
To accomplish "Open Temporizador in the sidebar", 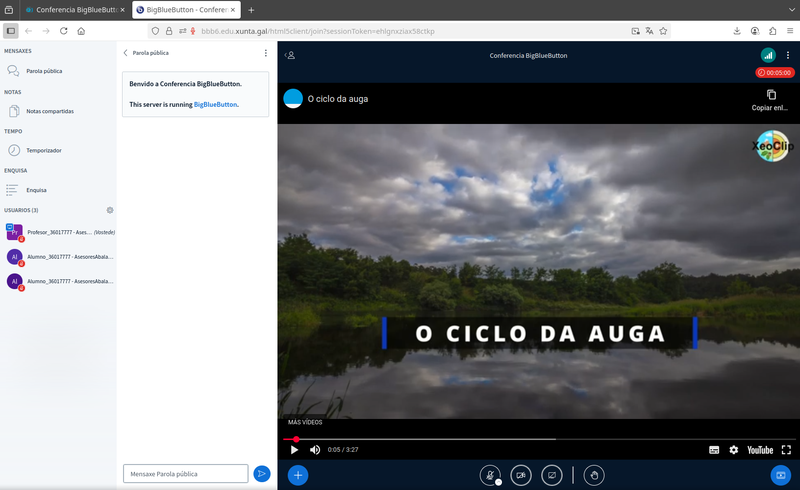I will point(43,150).
